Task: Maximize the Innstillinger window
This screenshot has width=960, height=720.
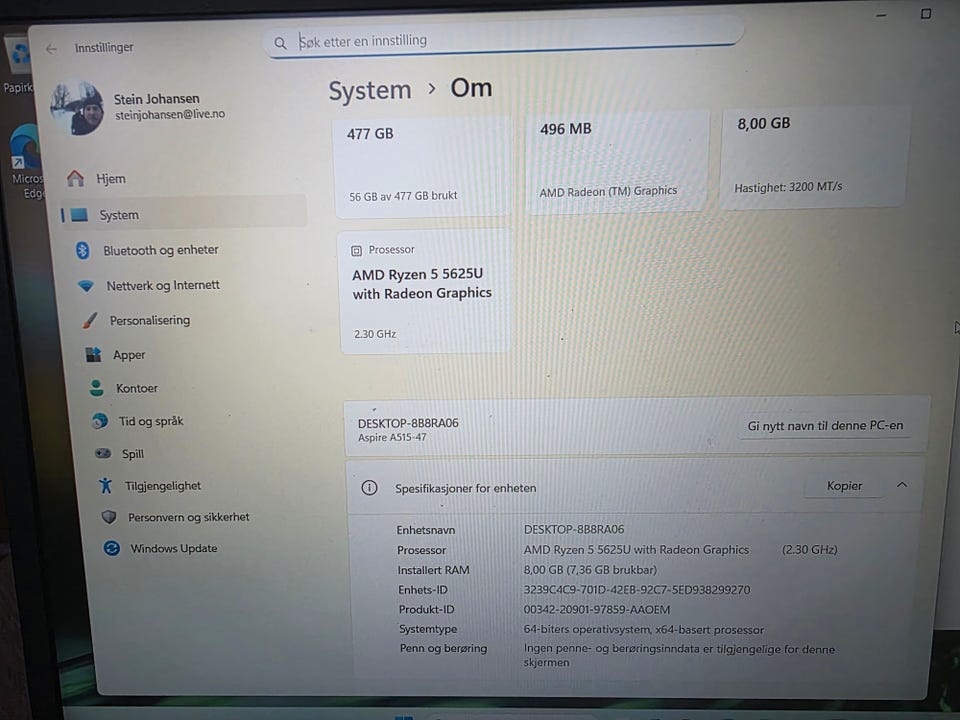Action: [x=926, y=13]
